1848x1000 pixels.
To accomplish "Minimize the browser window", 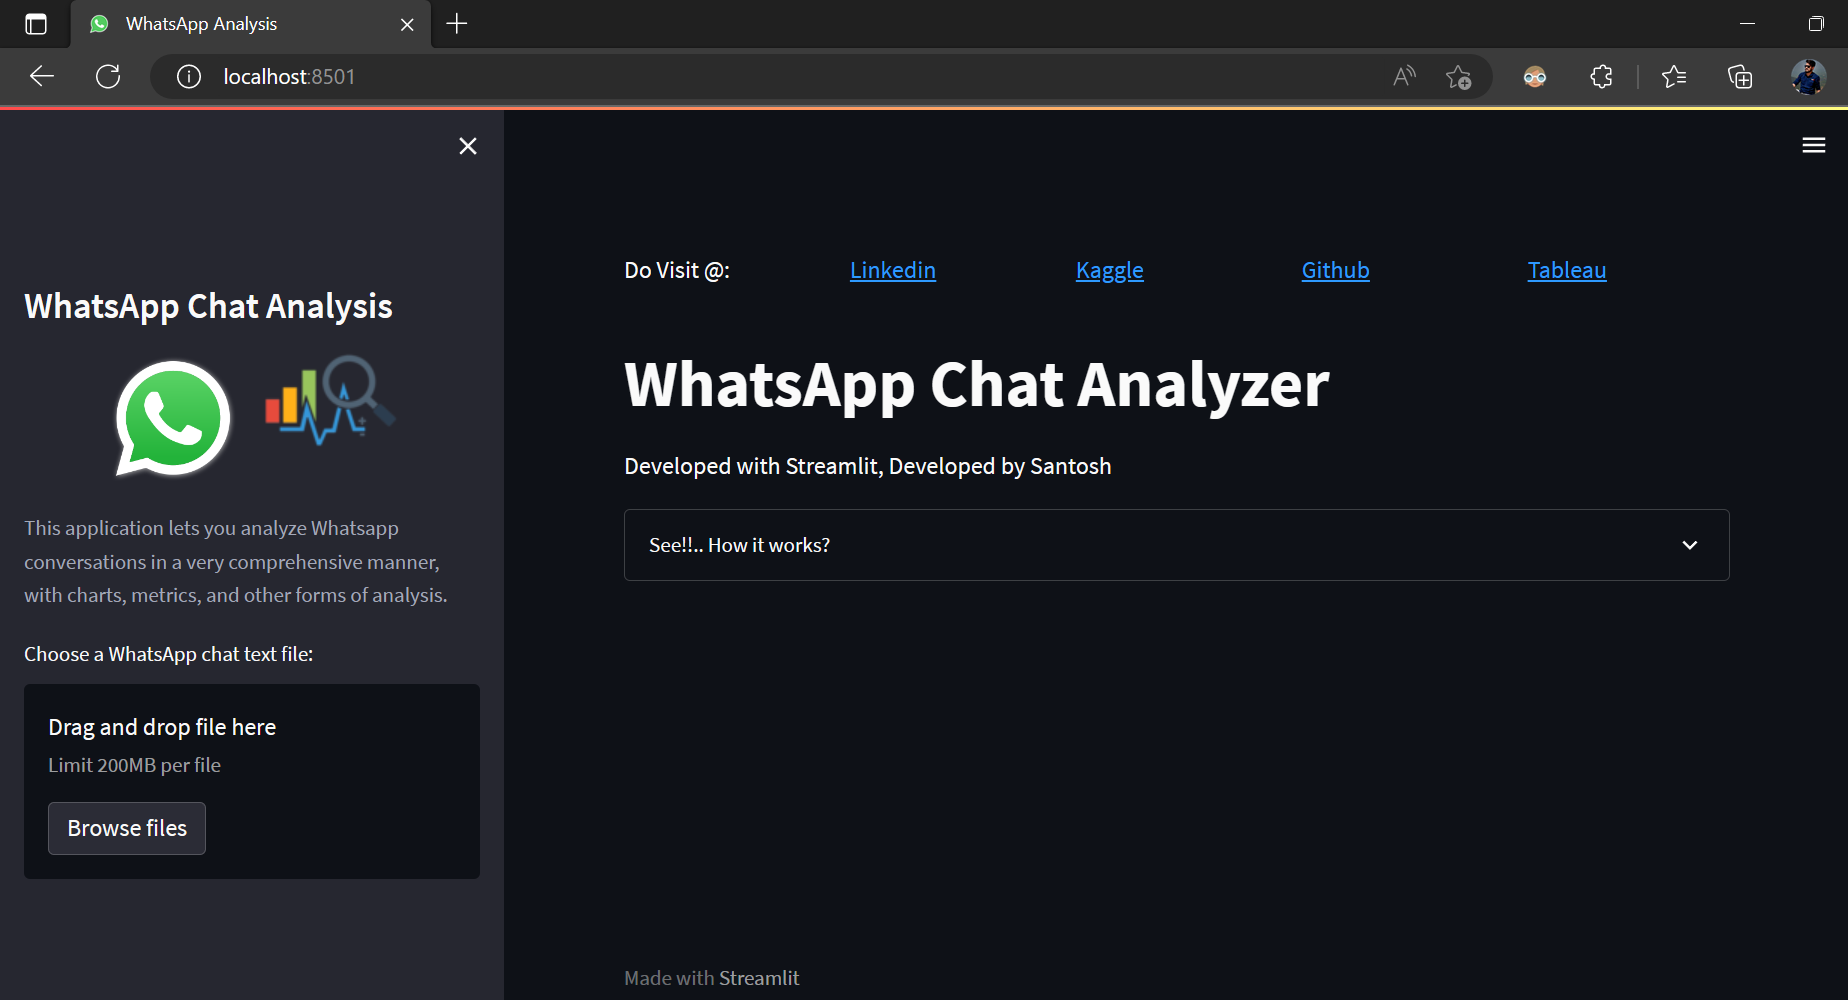I will coord(1748,24).
